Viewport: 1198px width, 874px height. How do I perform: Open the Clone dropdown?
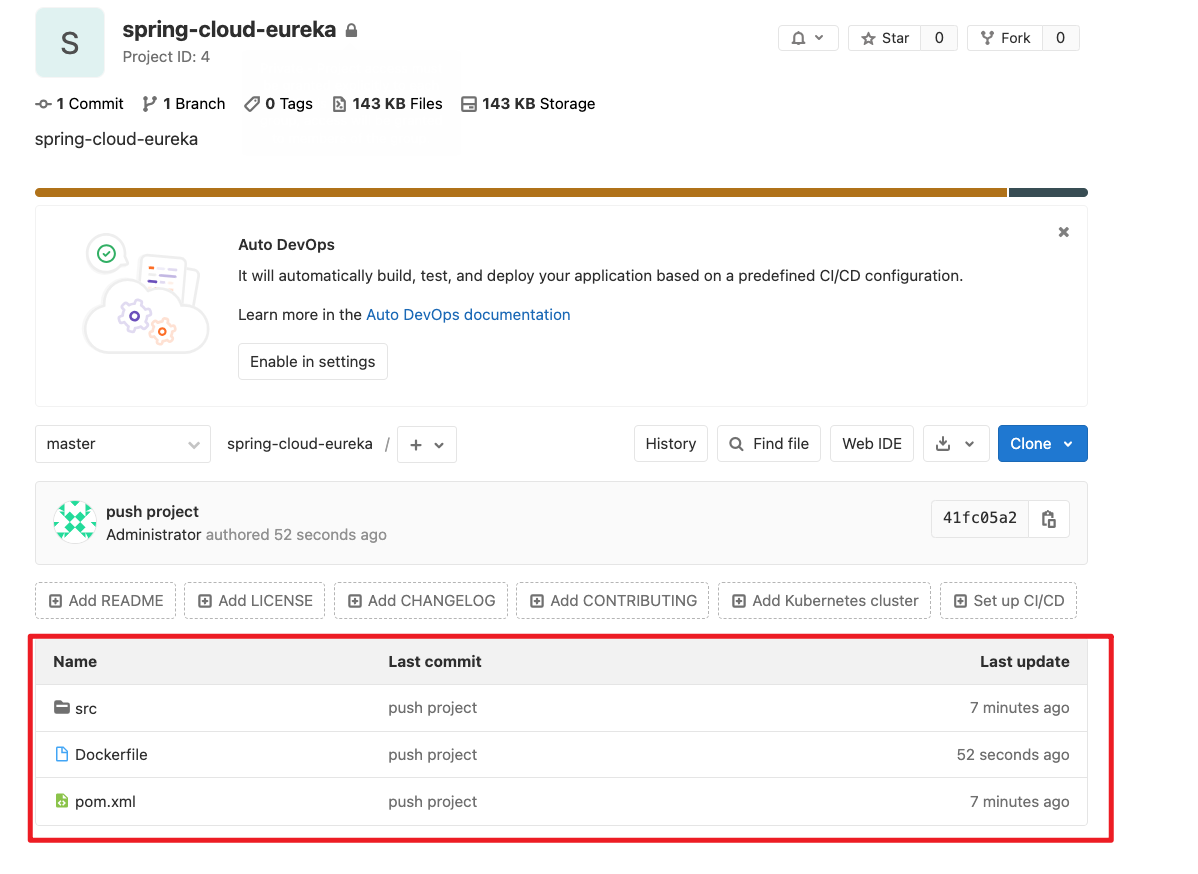pos(1042,444)
